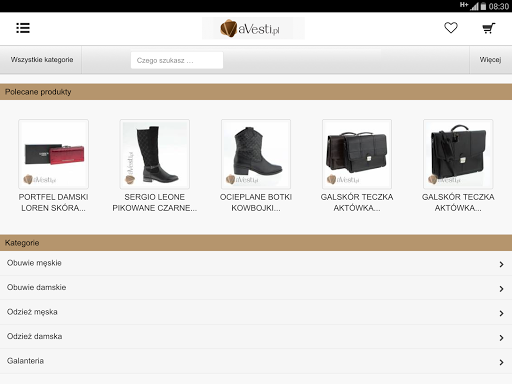
Task: Open the Wszystkie kategorie tab
Action: coord(42,60)
